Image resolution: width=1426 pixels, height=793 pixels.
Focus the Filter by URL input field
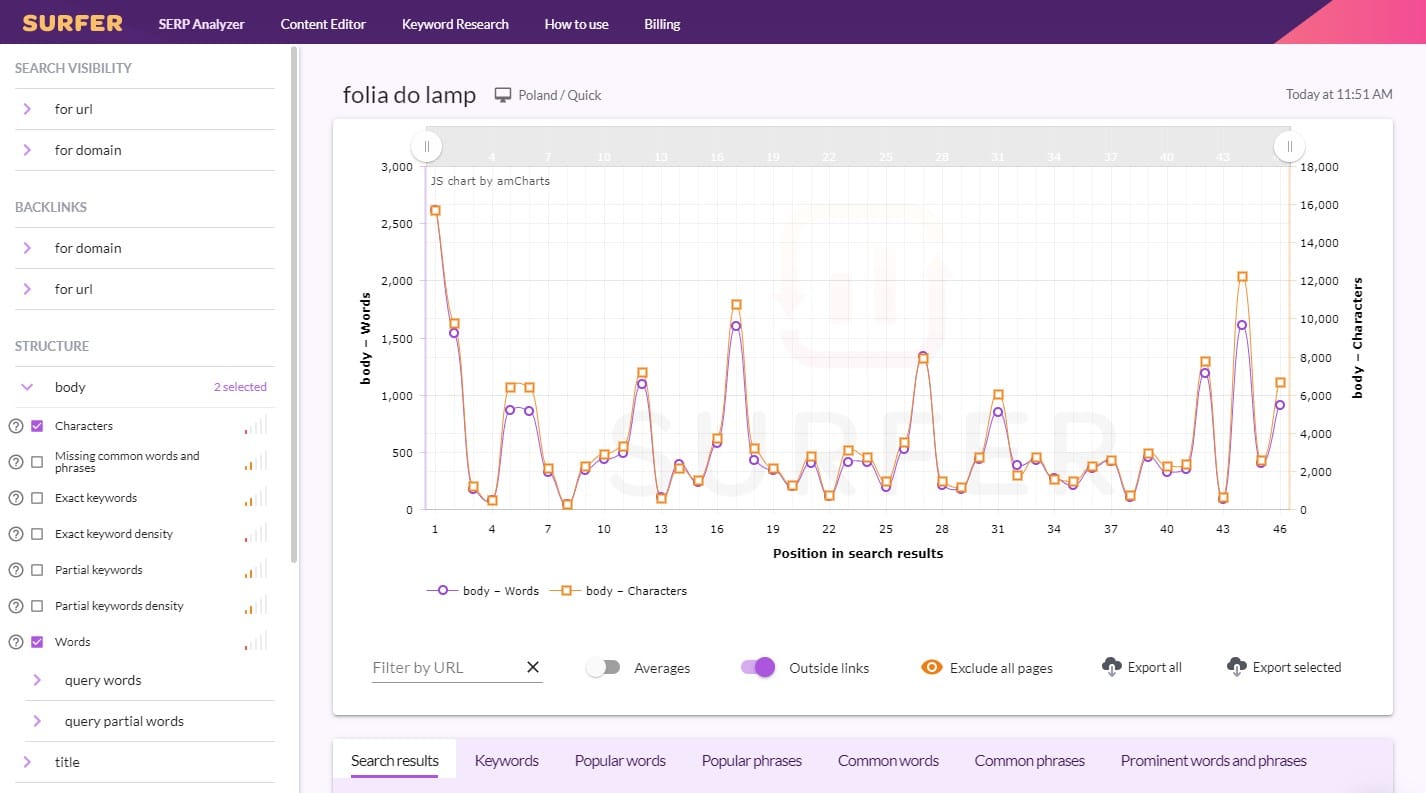[x=445, y=667]
